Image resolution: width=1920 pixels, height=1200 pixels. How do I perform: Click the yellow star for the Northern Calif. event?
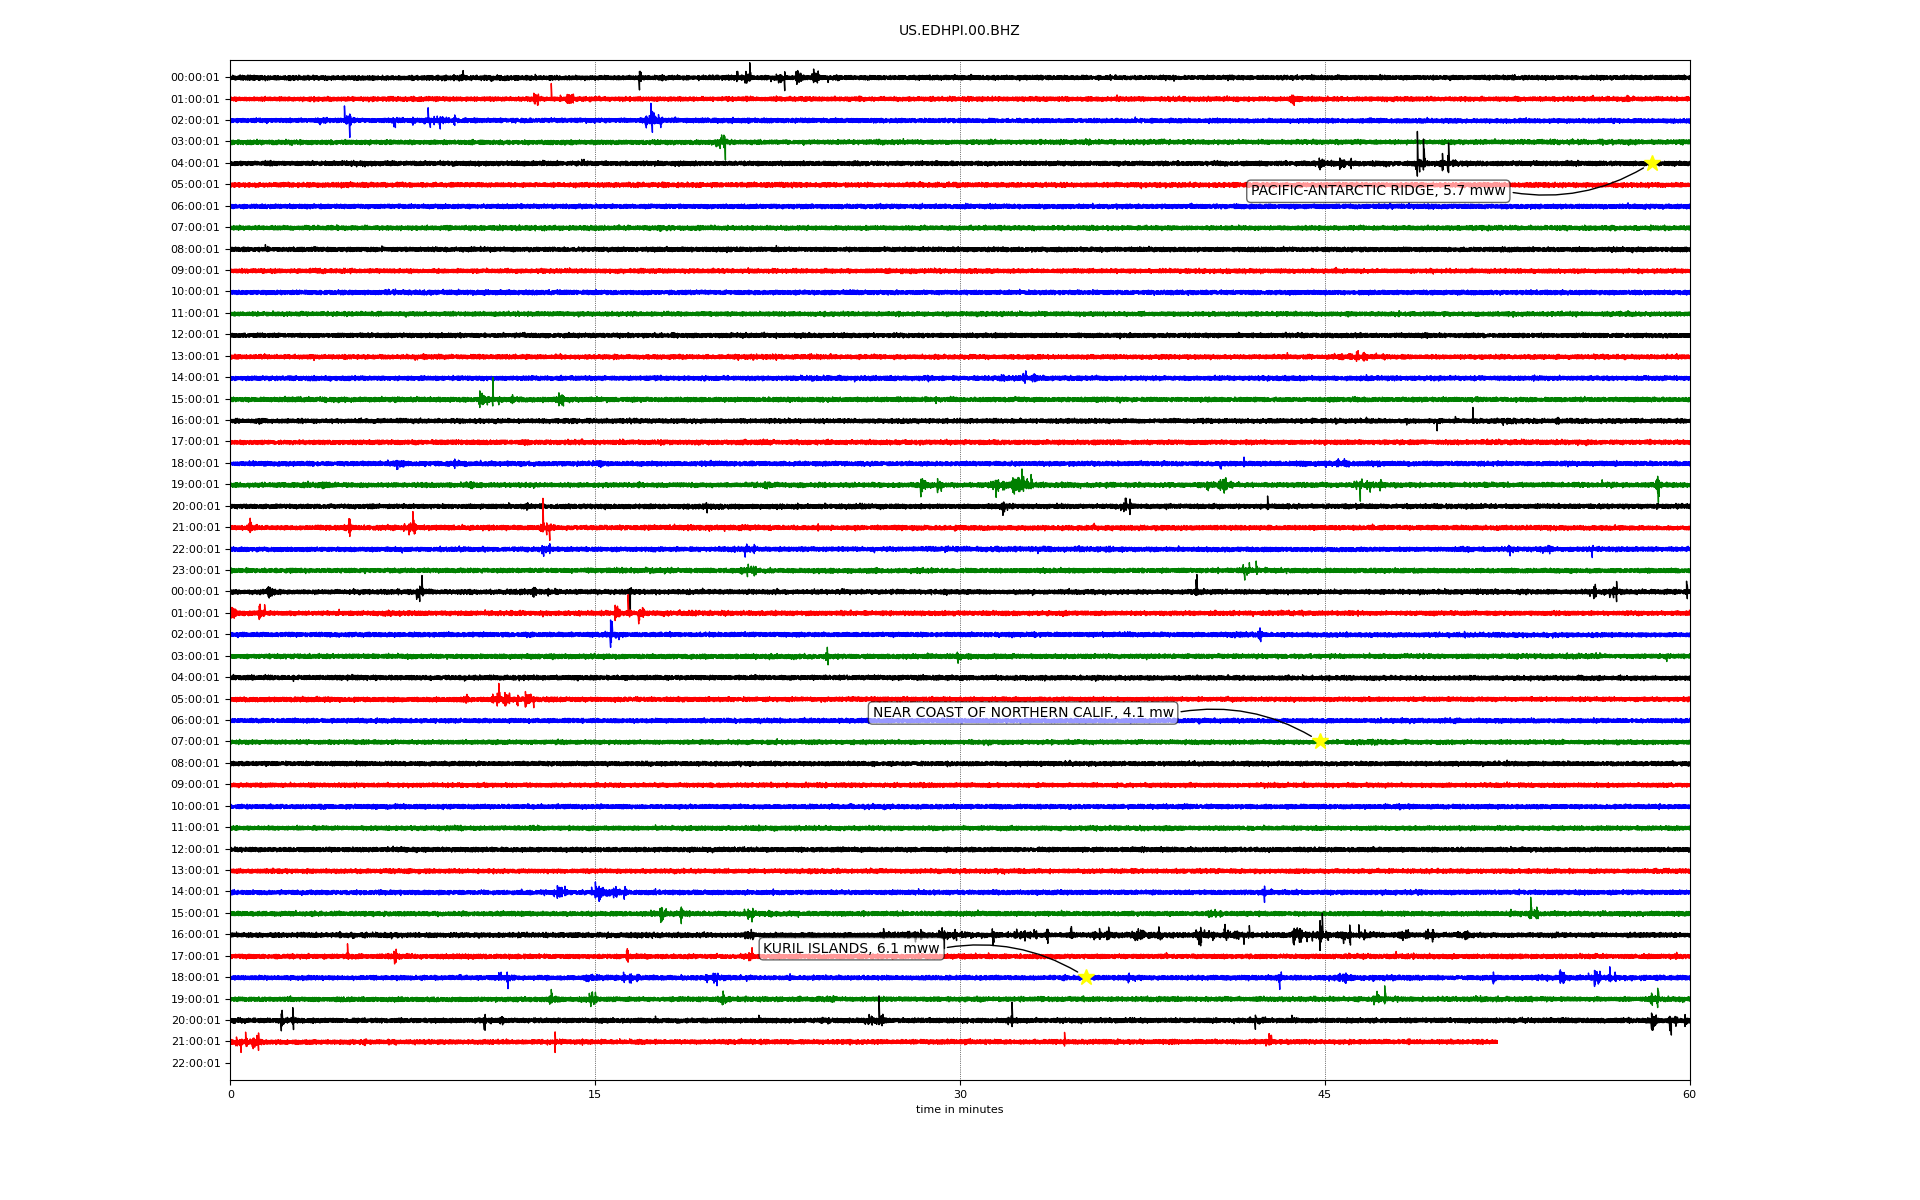coord(1320,741)
